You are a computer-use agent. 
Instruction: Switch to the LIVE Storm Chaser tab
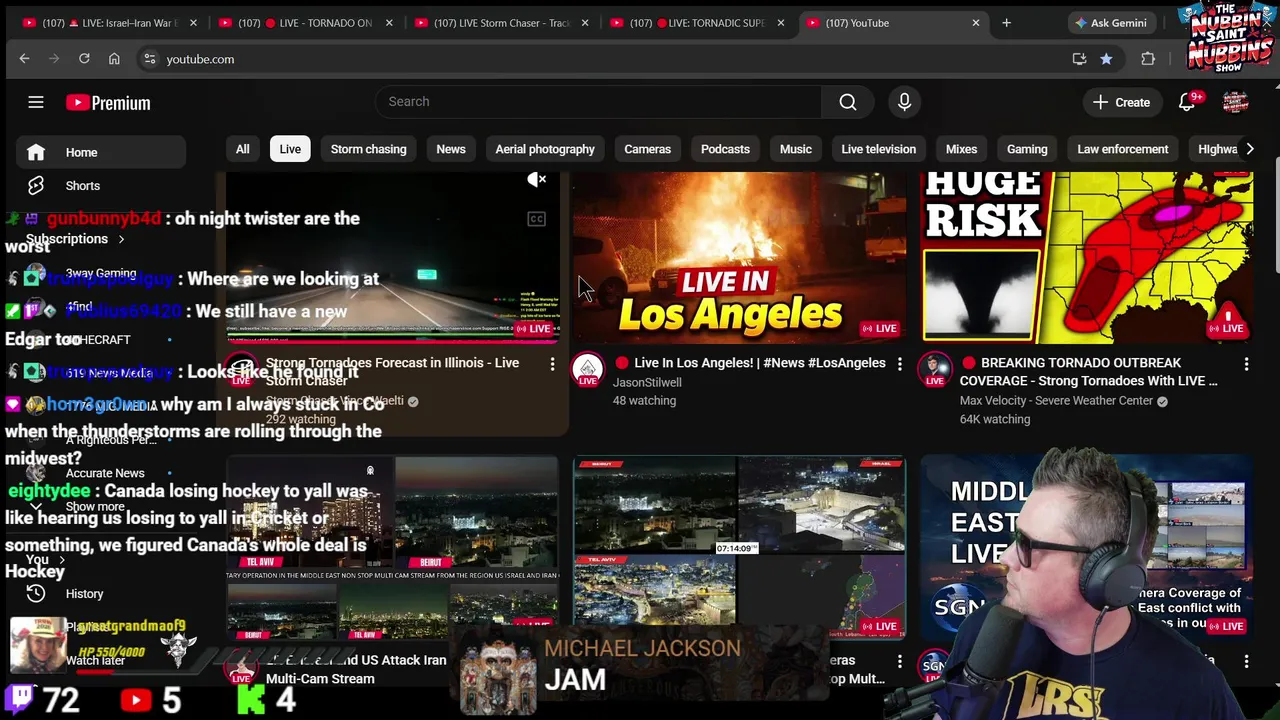click(x=501, y=23)
